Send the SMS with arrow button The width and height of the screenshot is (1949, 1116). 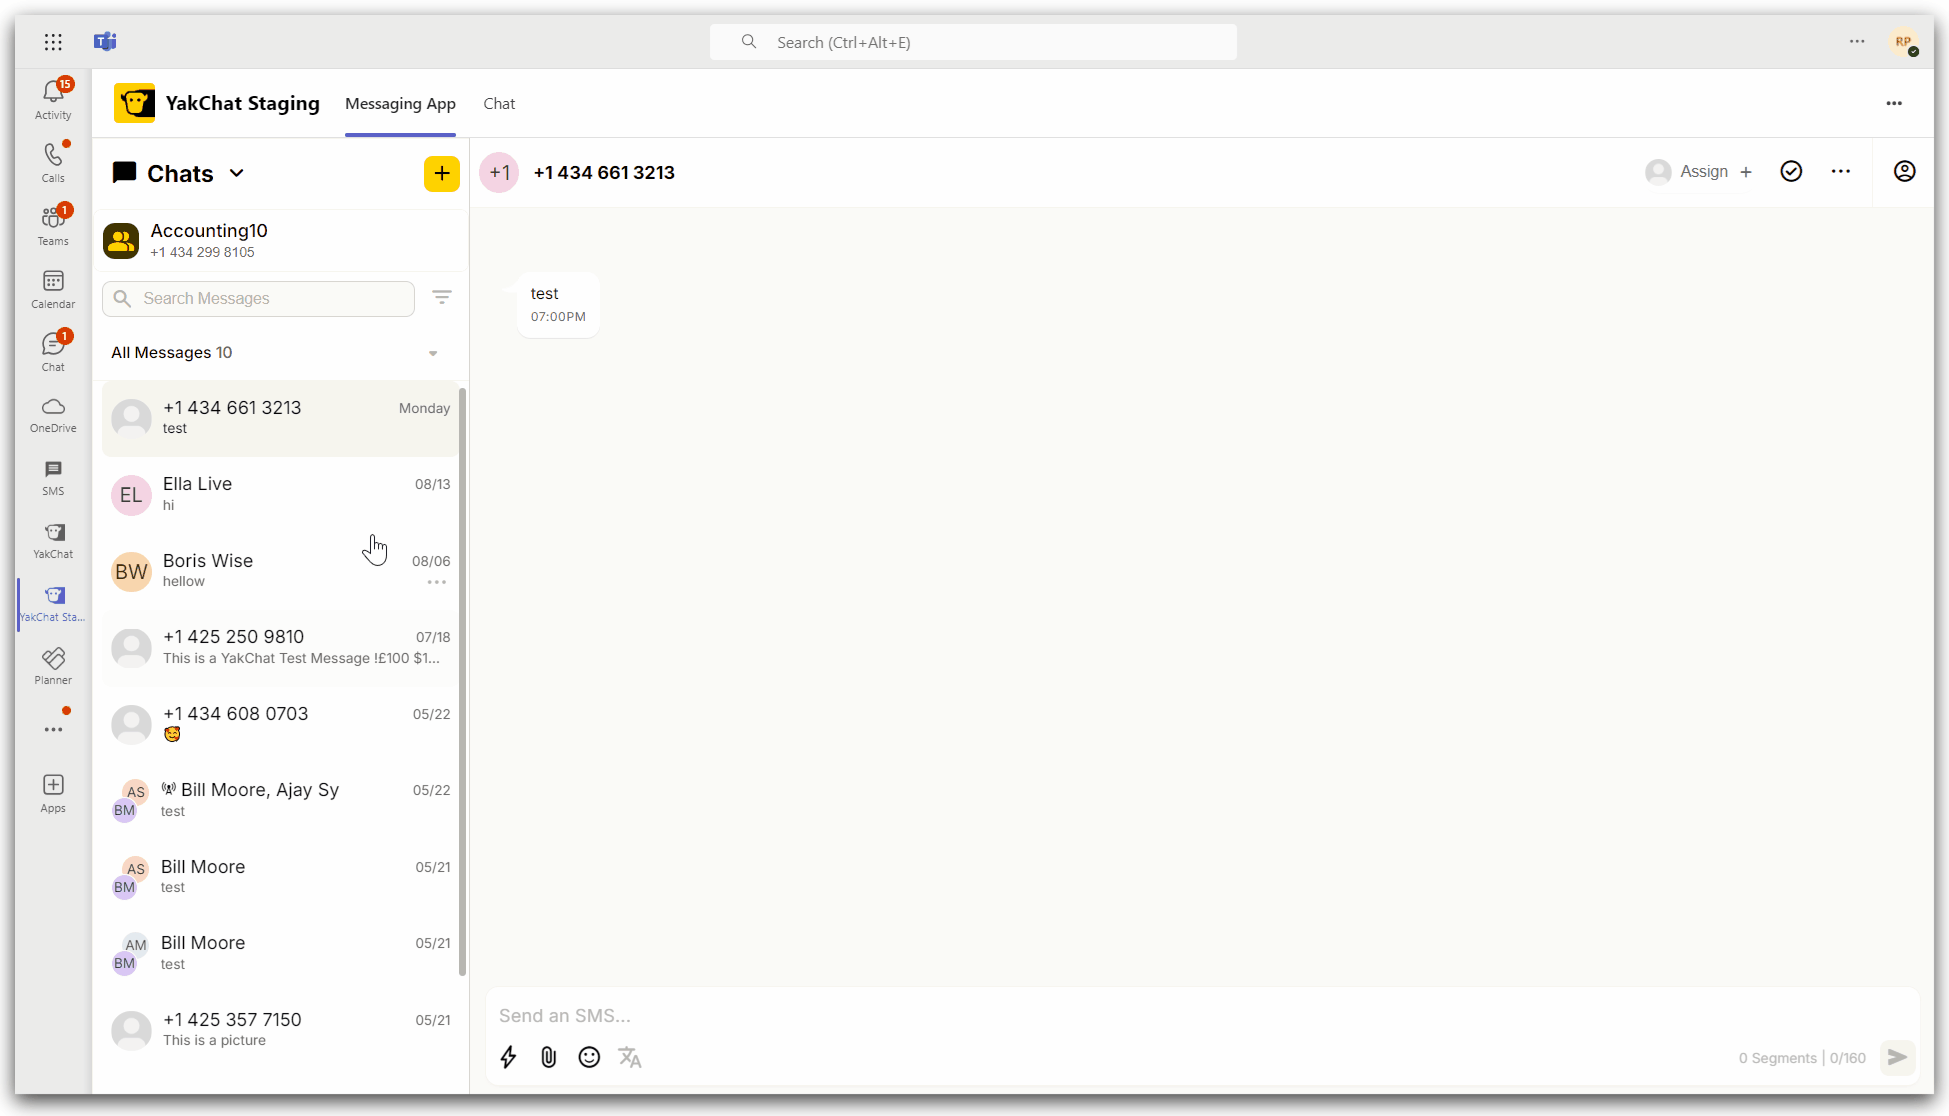(1898, 1057)
